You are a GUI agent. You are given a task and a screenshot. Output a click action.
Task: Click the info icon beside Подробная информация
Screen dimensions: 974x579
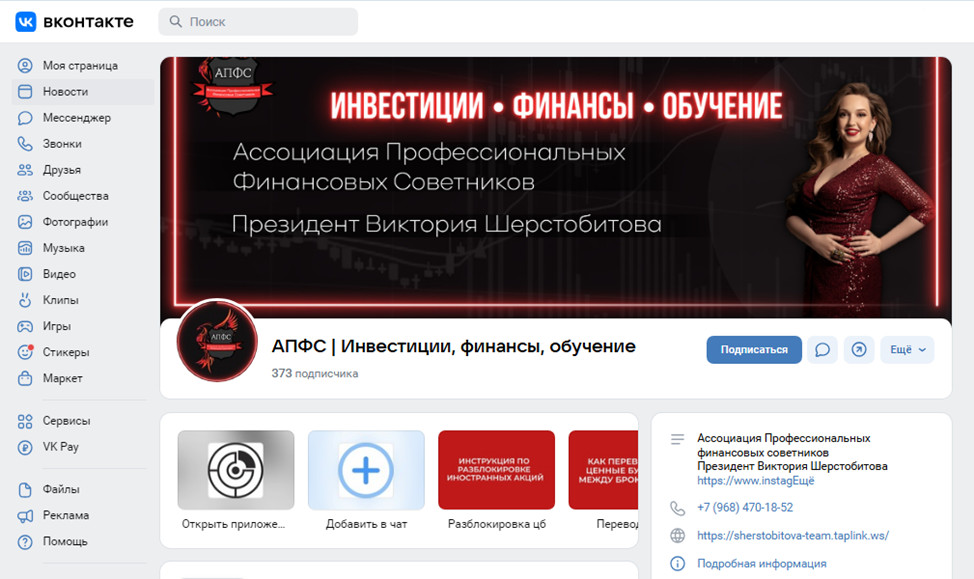(x=678, y=563)
